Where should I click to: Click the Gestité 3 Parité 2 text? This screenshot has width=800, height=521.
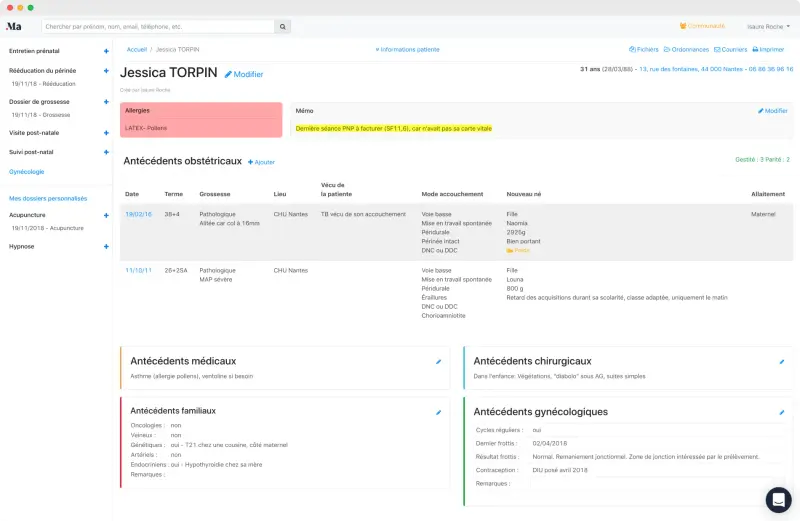762,160
